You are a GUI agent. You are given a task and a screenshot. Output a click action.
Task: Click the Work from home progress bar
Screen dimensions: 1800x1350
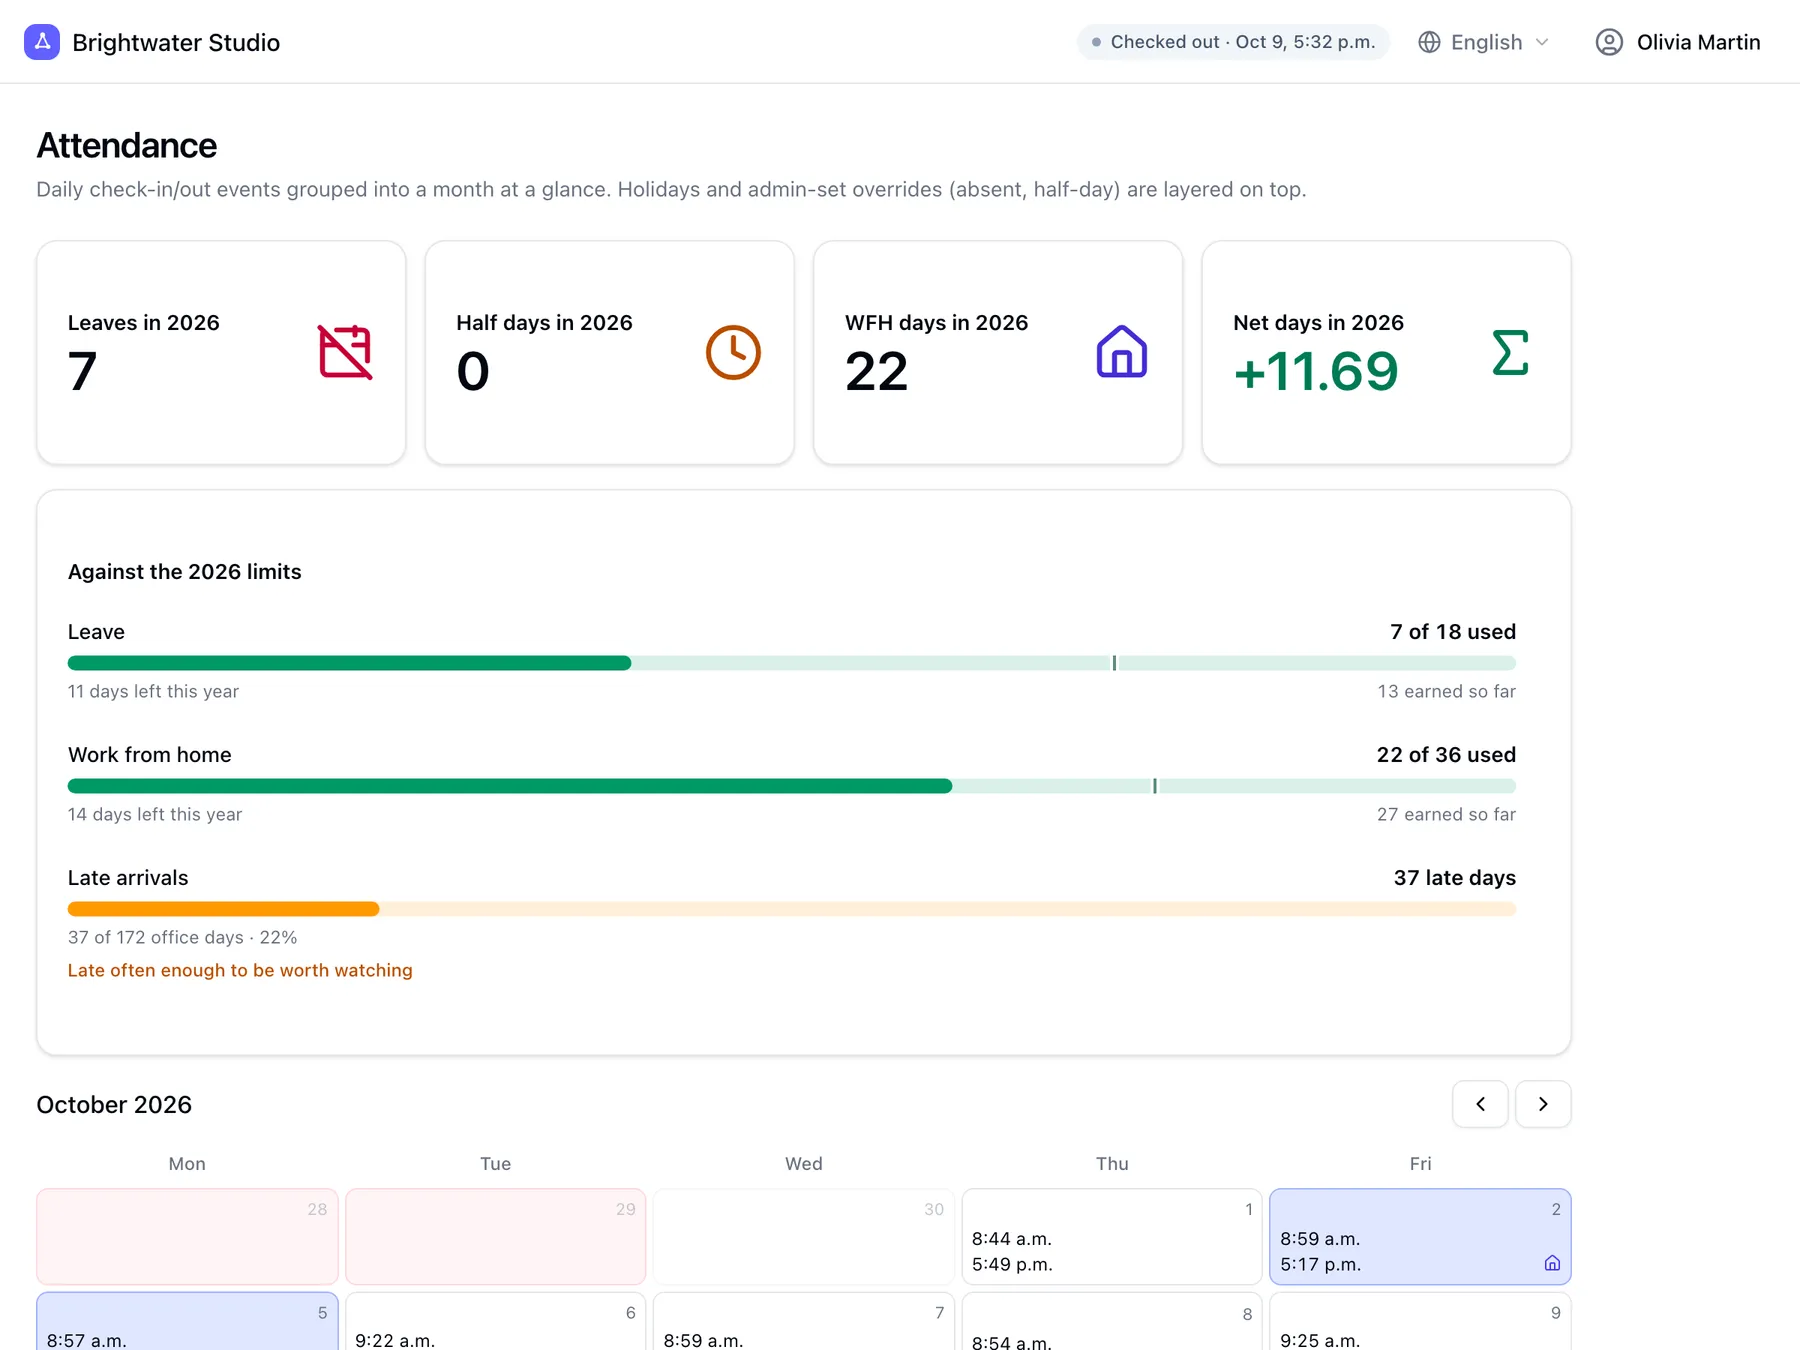[792, 786]
